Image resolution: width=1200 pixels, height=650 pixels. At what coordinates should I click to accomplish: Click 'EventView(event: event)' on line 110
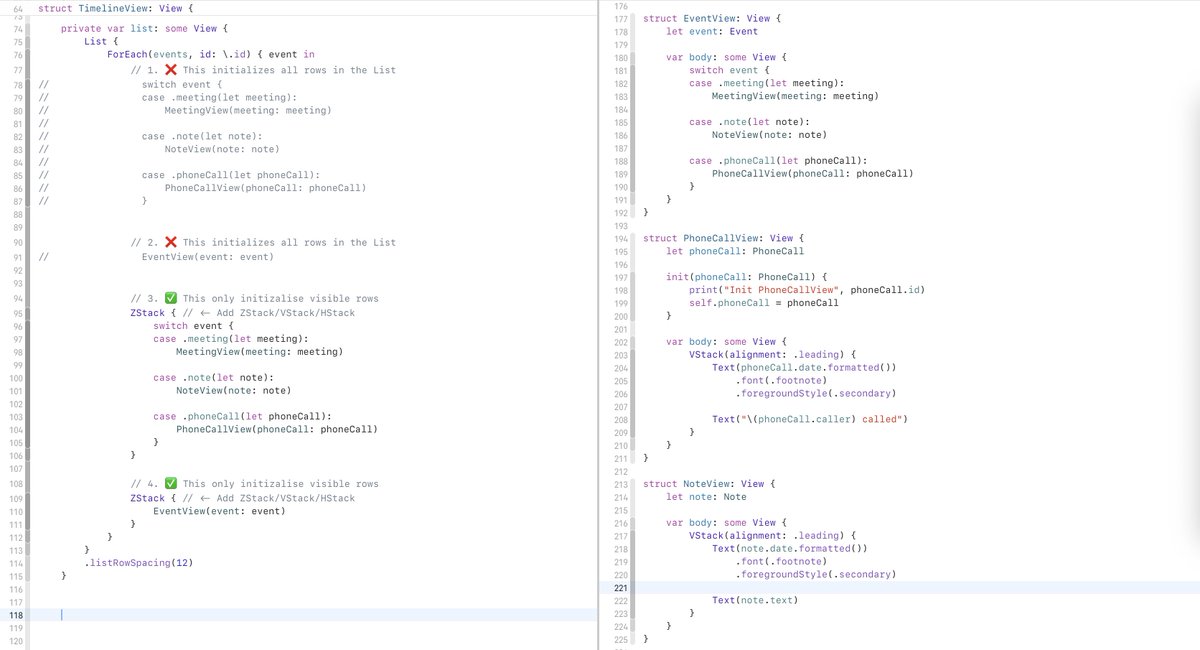pos(219,511)
